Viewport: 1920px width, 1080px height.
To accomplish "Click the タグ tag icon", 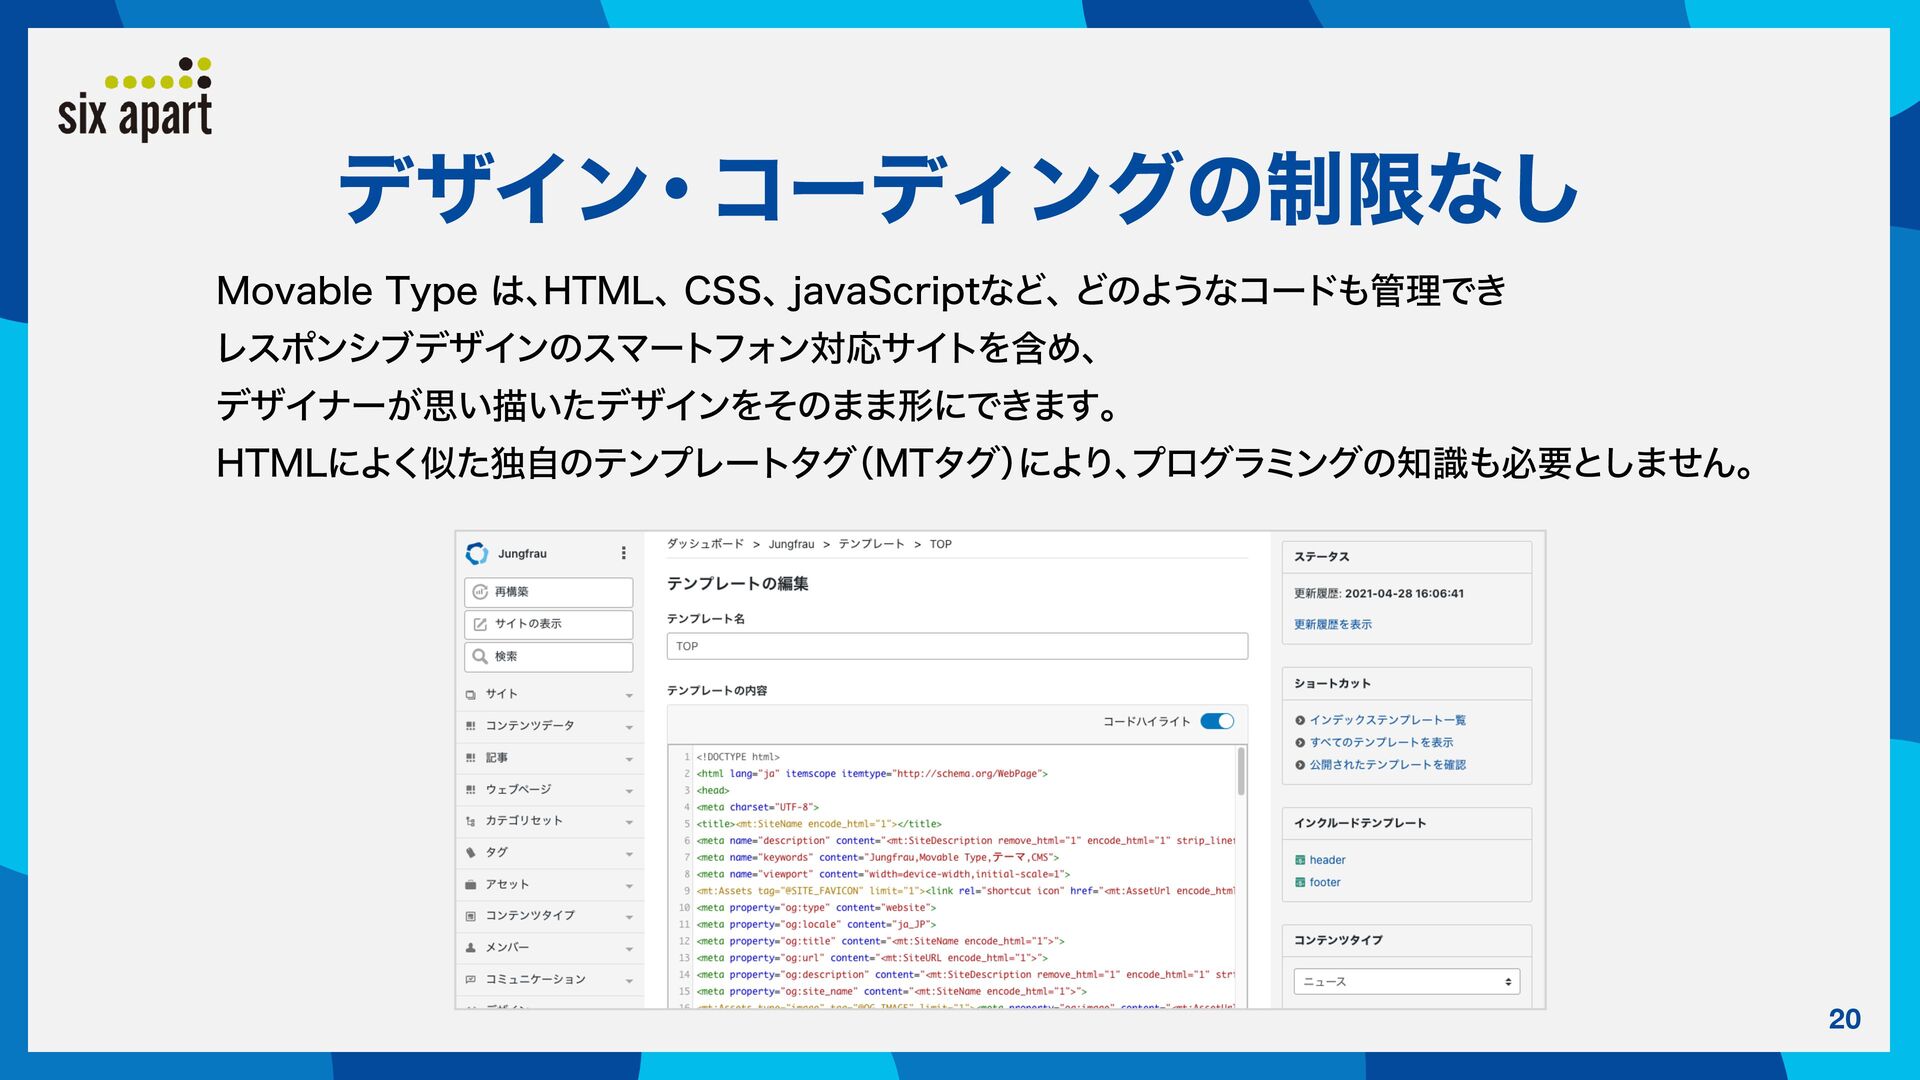I will pos(470,853).
